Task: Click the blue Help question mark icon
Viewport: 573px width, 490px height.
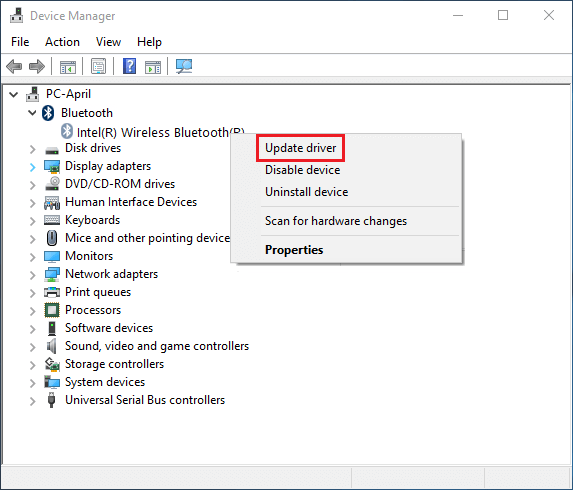Action: click(x=129, y=67)
